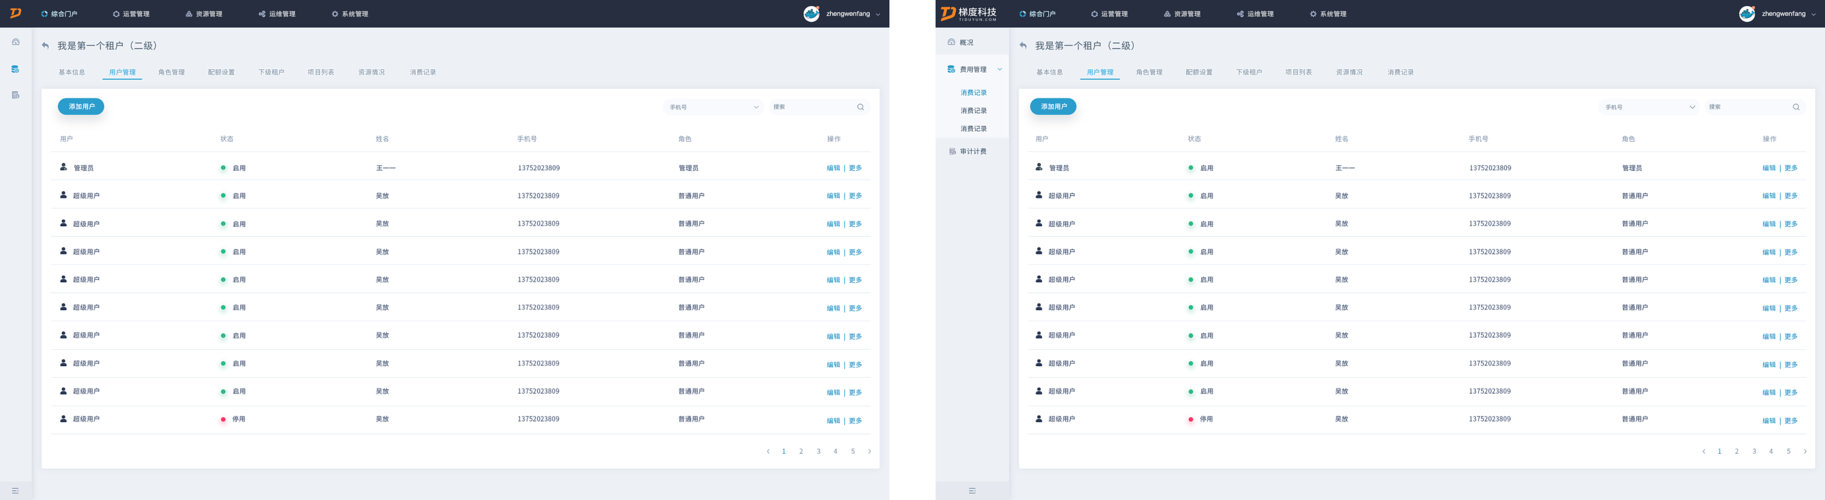Click the 管理员 user icon in collapsed-sidebar view

tap(63, 167)
